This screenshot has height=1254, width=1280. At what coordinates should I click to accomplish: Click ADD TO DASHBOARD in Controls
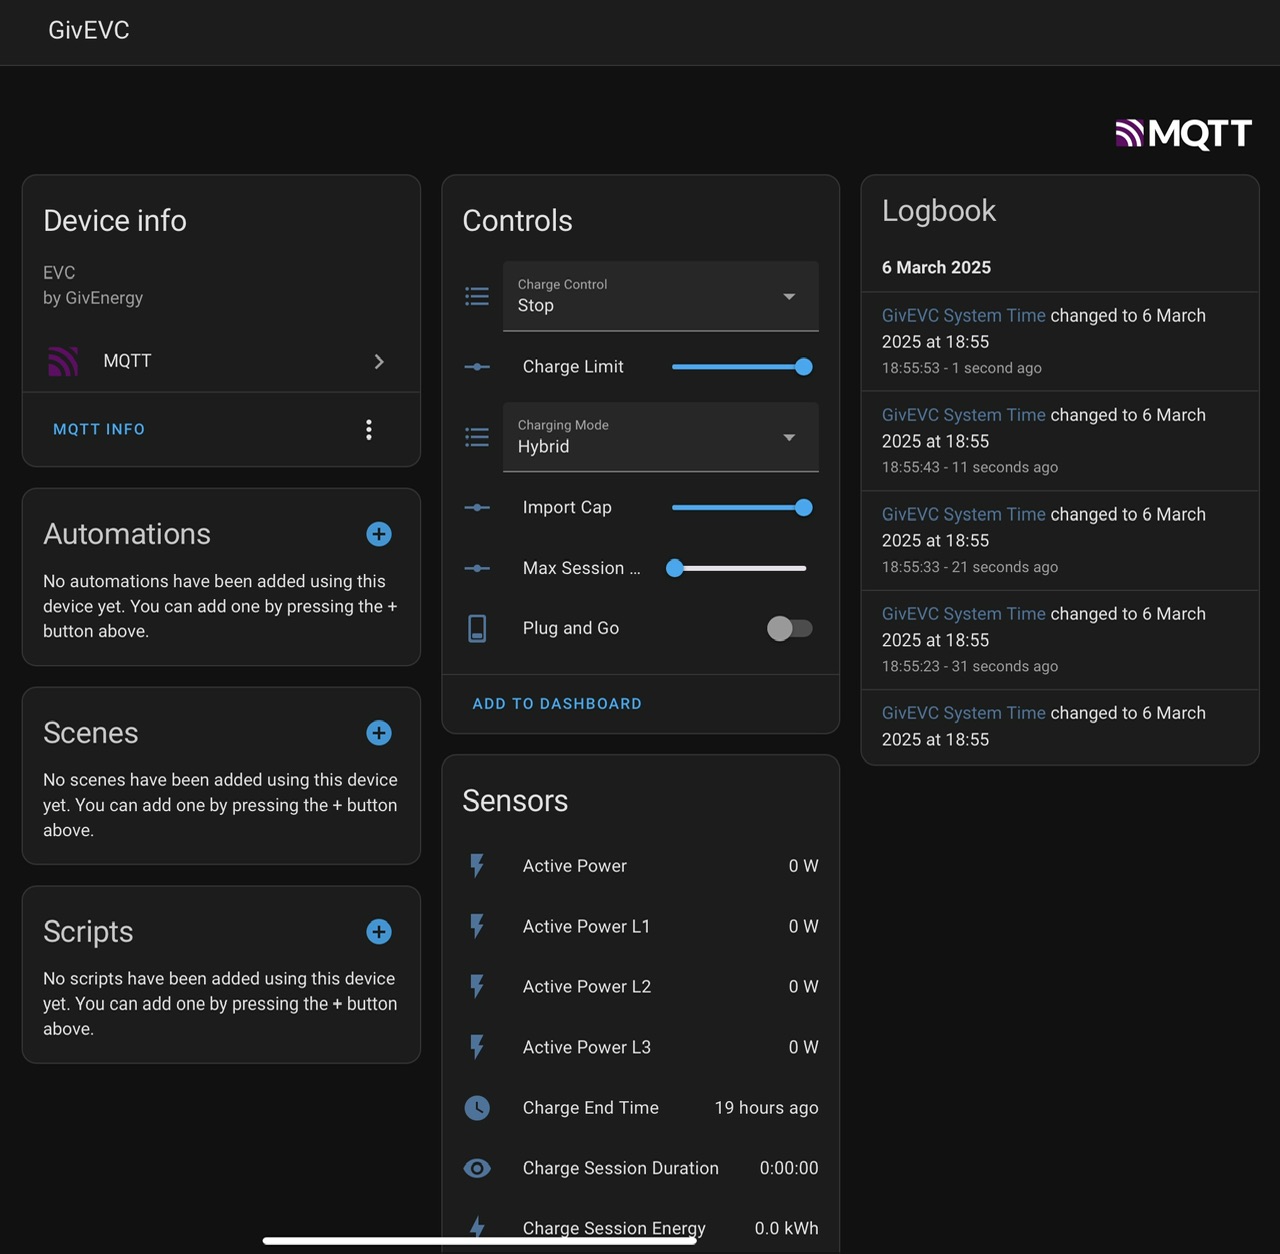tap(557, 704)
